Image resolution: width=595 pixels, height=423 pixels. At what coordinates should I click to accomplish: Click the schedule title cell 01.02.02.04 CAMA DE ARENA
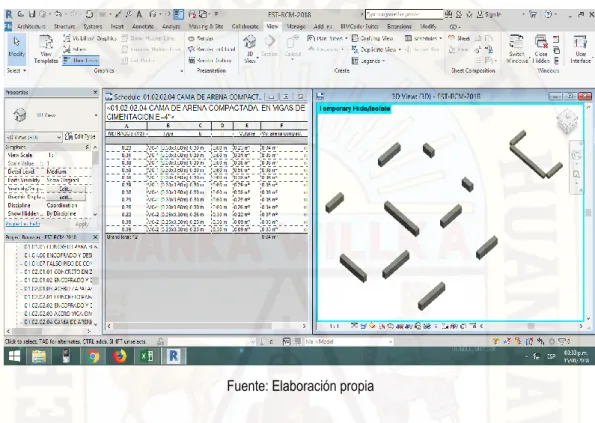[206, 112]
